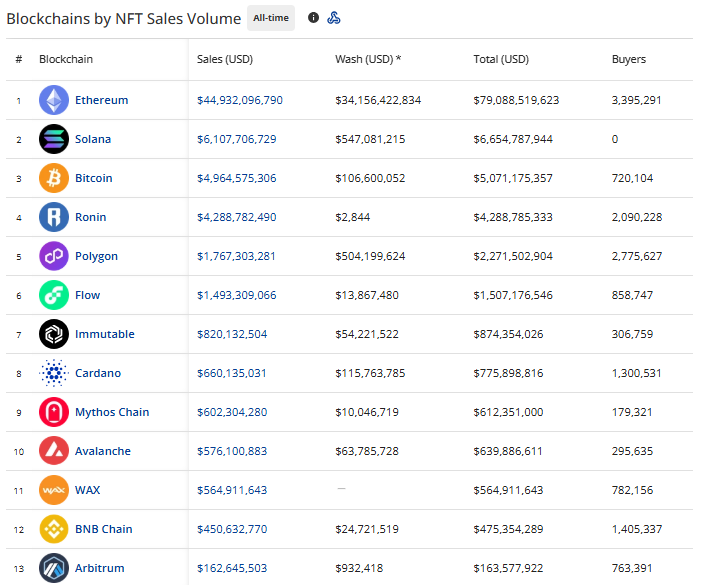This screenshot has width=704, height=585.
Task: Open the Solana blockchain link
Action: (93, 139)
